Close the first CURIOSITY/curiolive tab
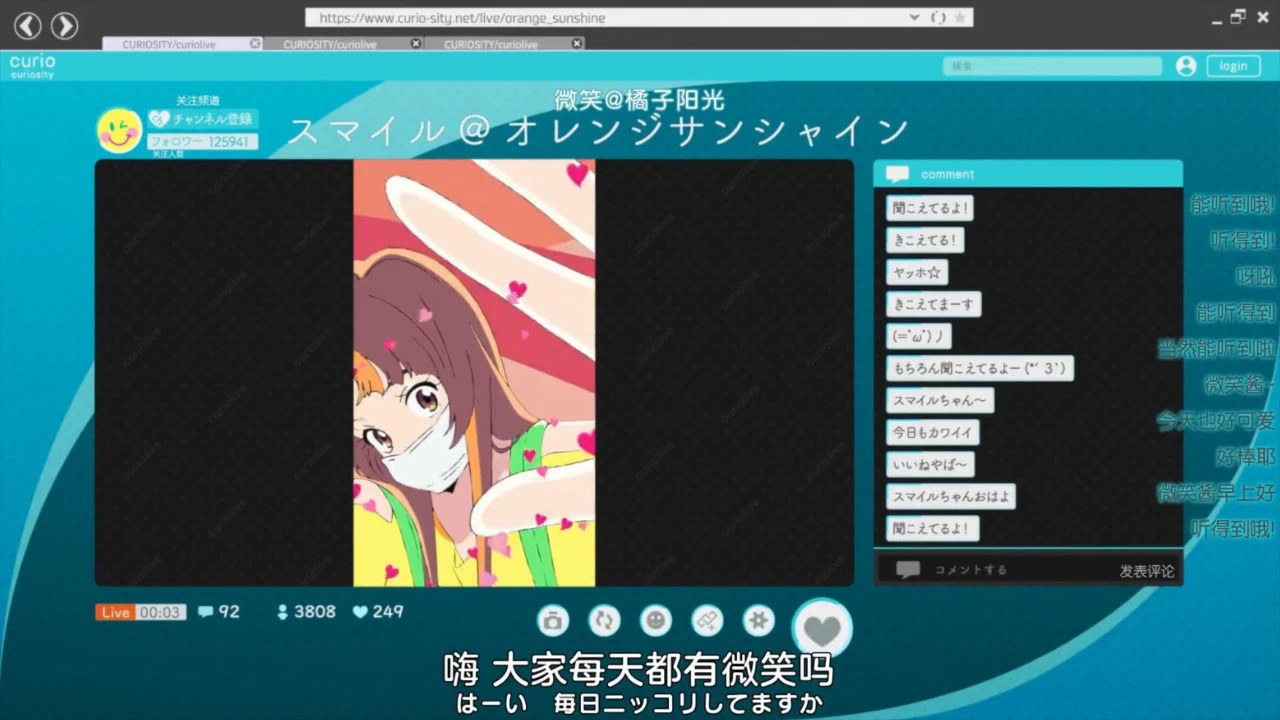Viewport: 1280px width, 720px height. point(255,44)
